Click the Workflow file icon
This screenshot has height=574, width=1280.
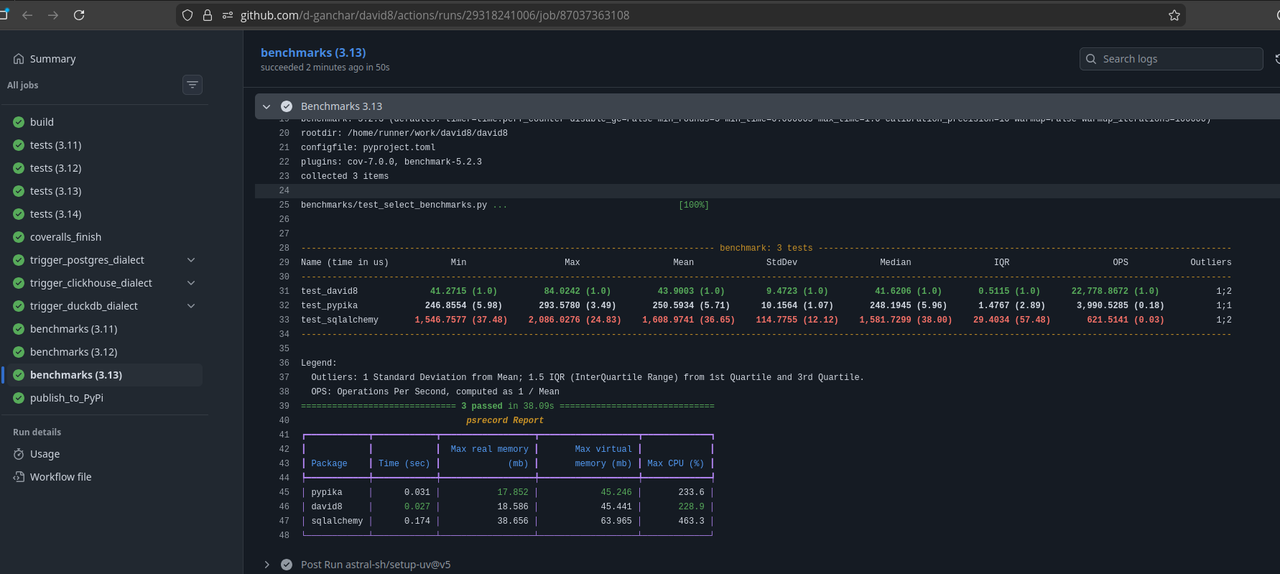[19, 477]
